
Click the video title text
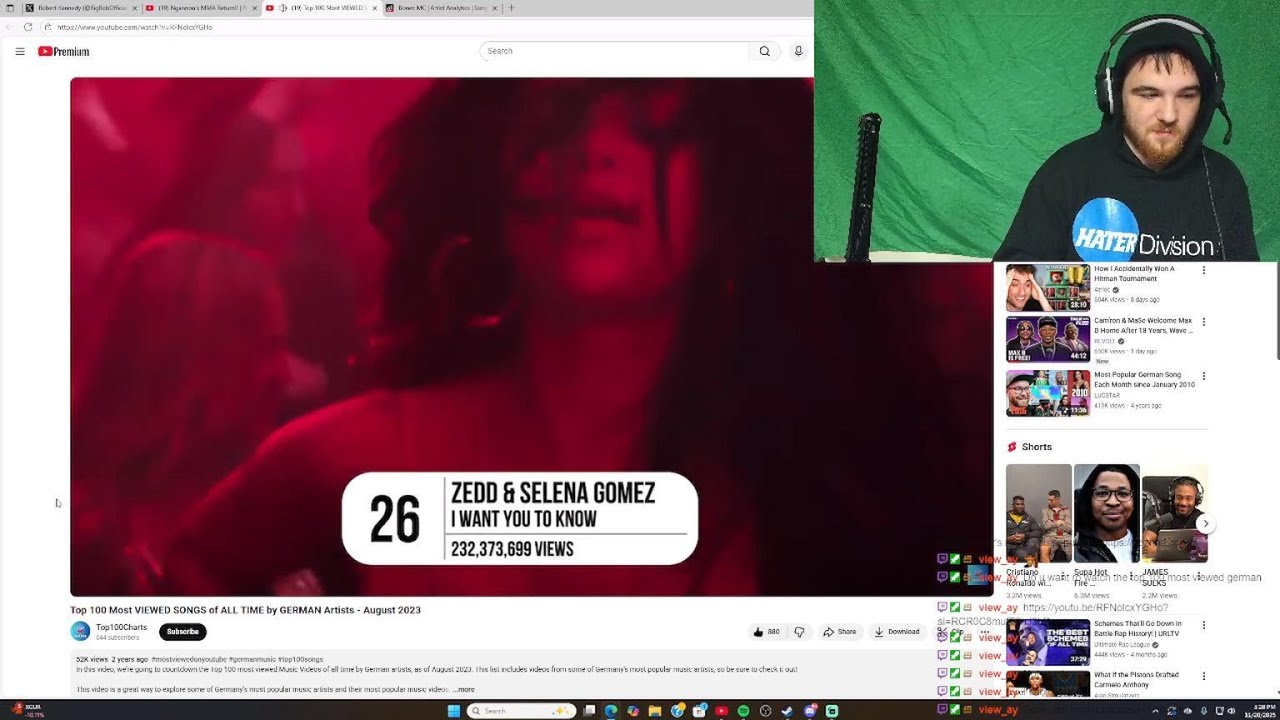tap(245, 610)
